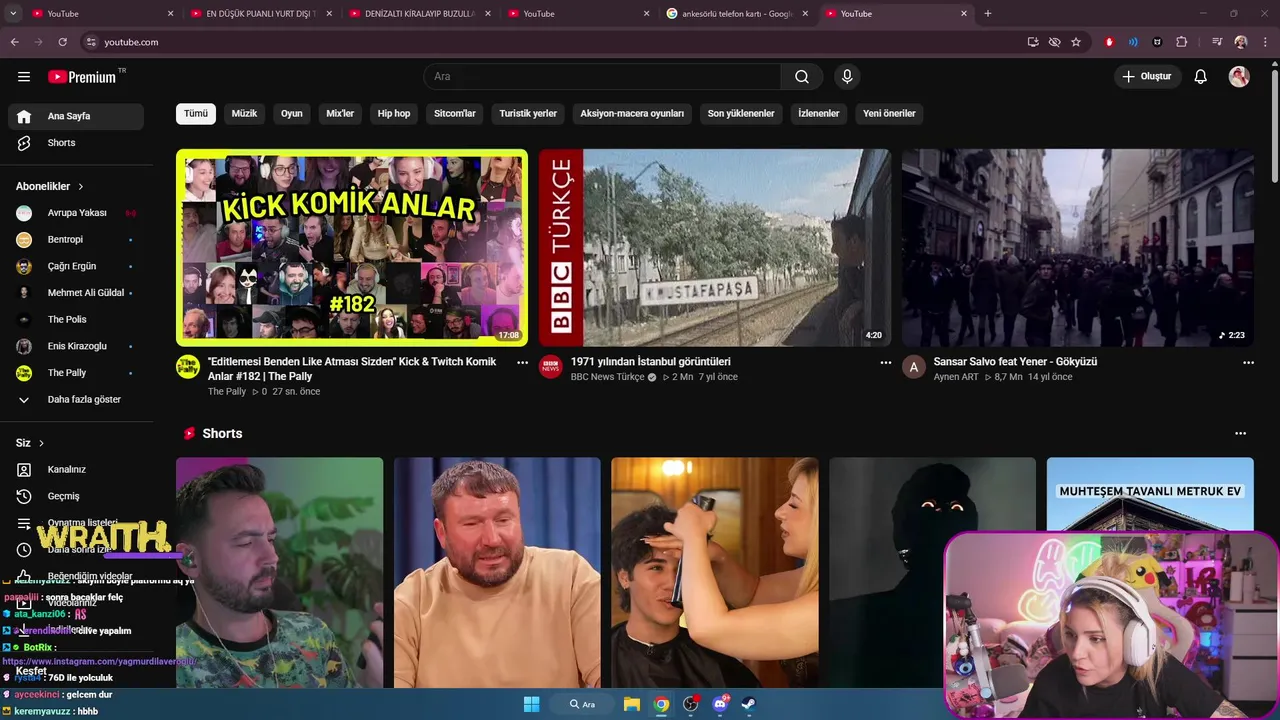
Task: Select the Turistik yerler filter chip
Action: [x=528, y=114]
